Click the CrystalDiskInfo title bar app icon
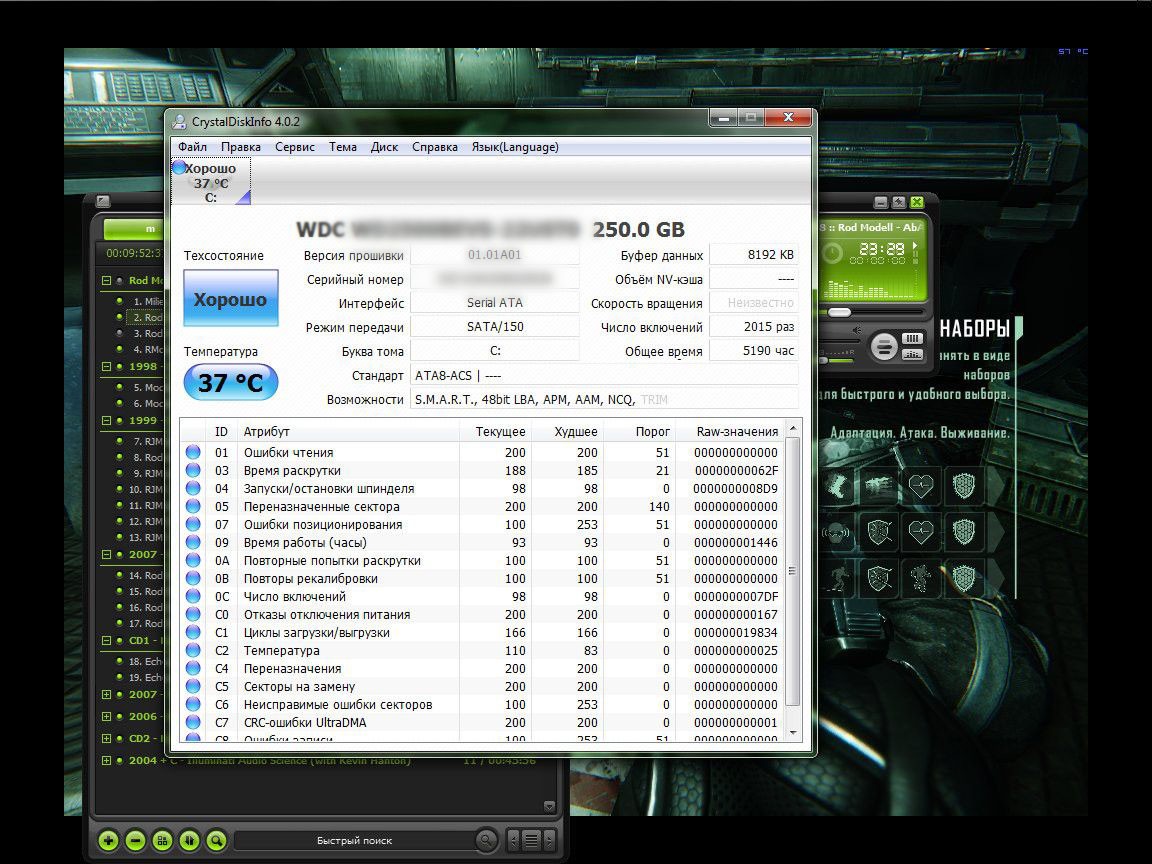Image resolution: width=1152 pixels, height=864 pixels. point(179,122)
